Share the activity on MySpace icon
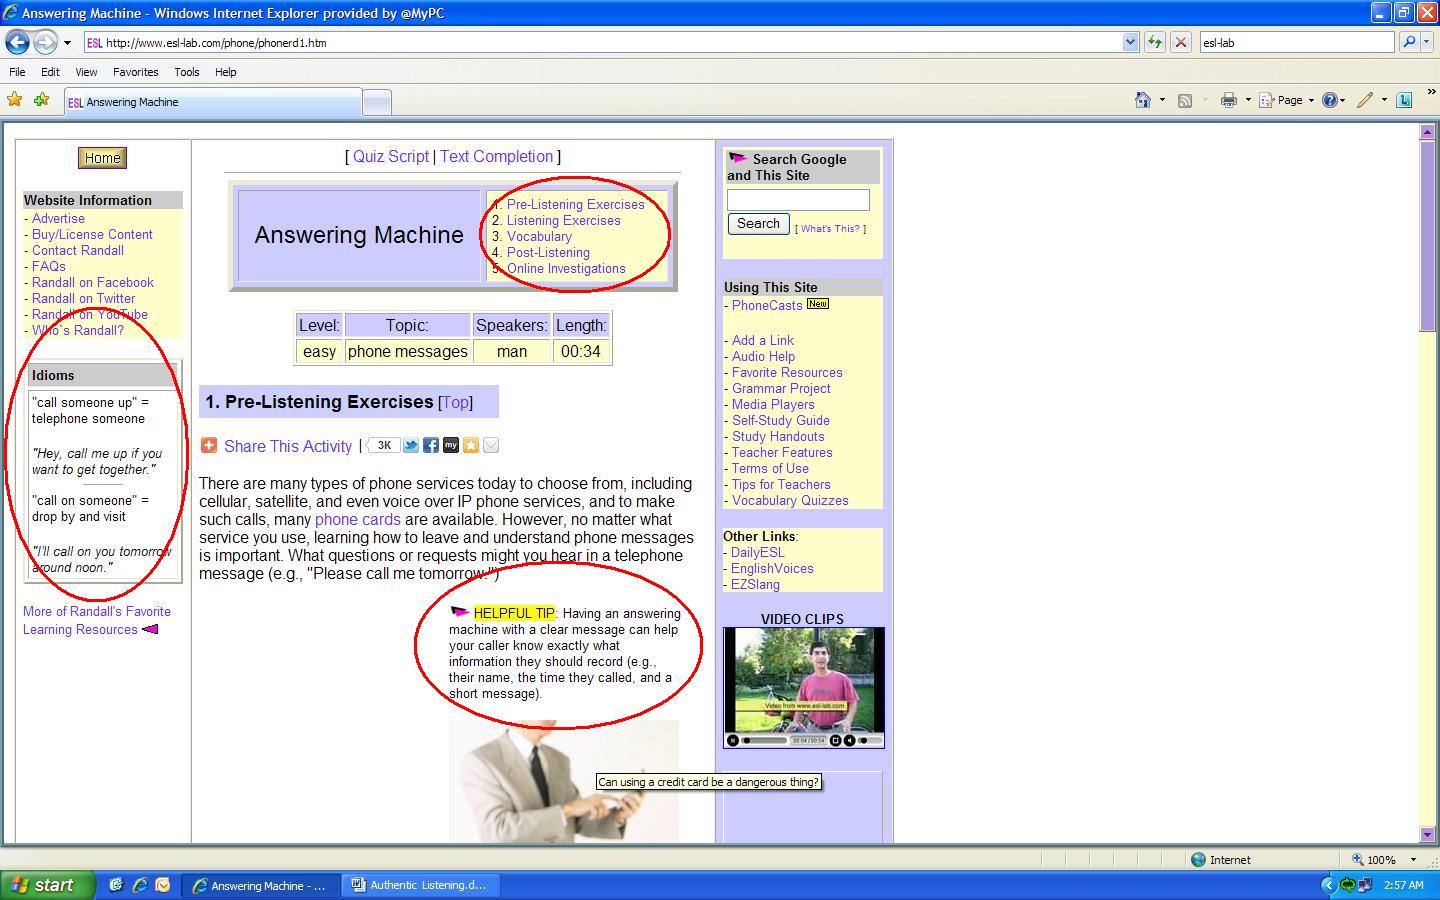 click(451, 445)
